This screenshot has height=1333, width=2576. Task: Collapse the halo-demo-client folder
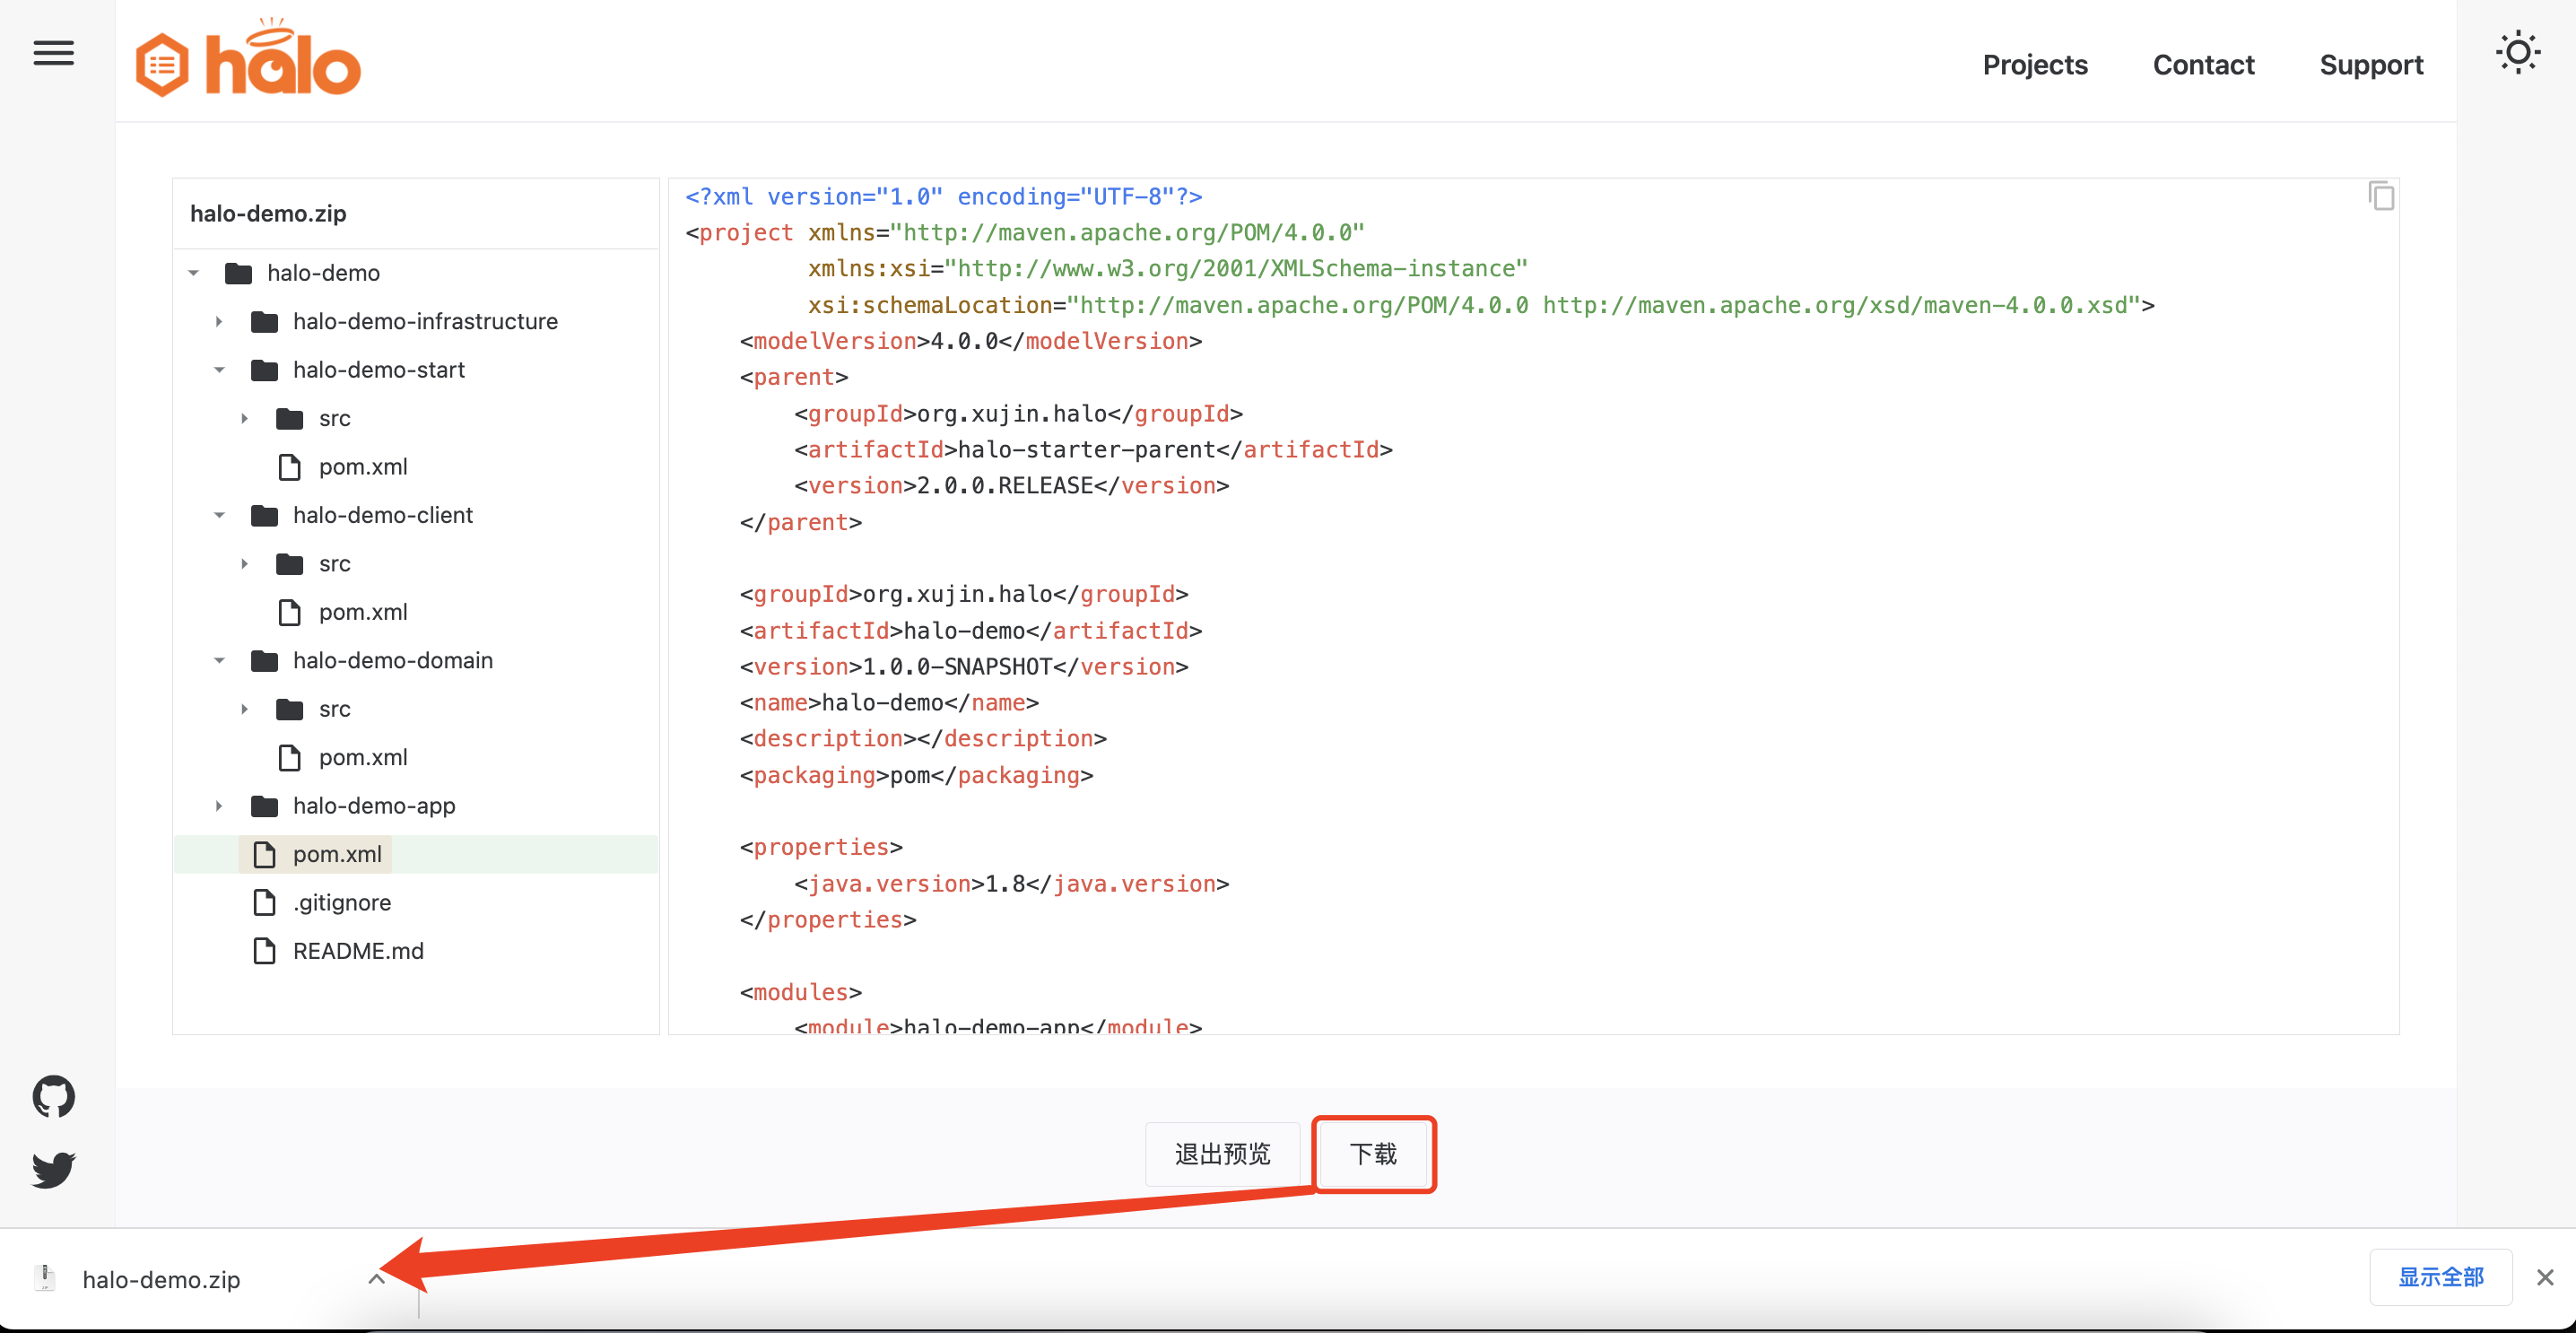[219, 515]
